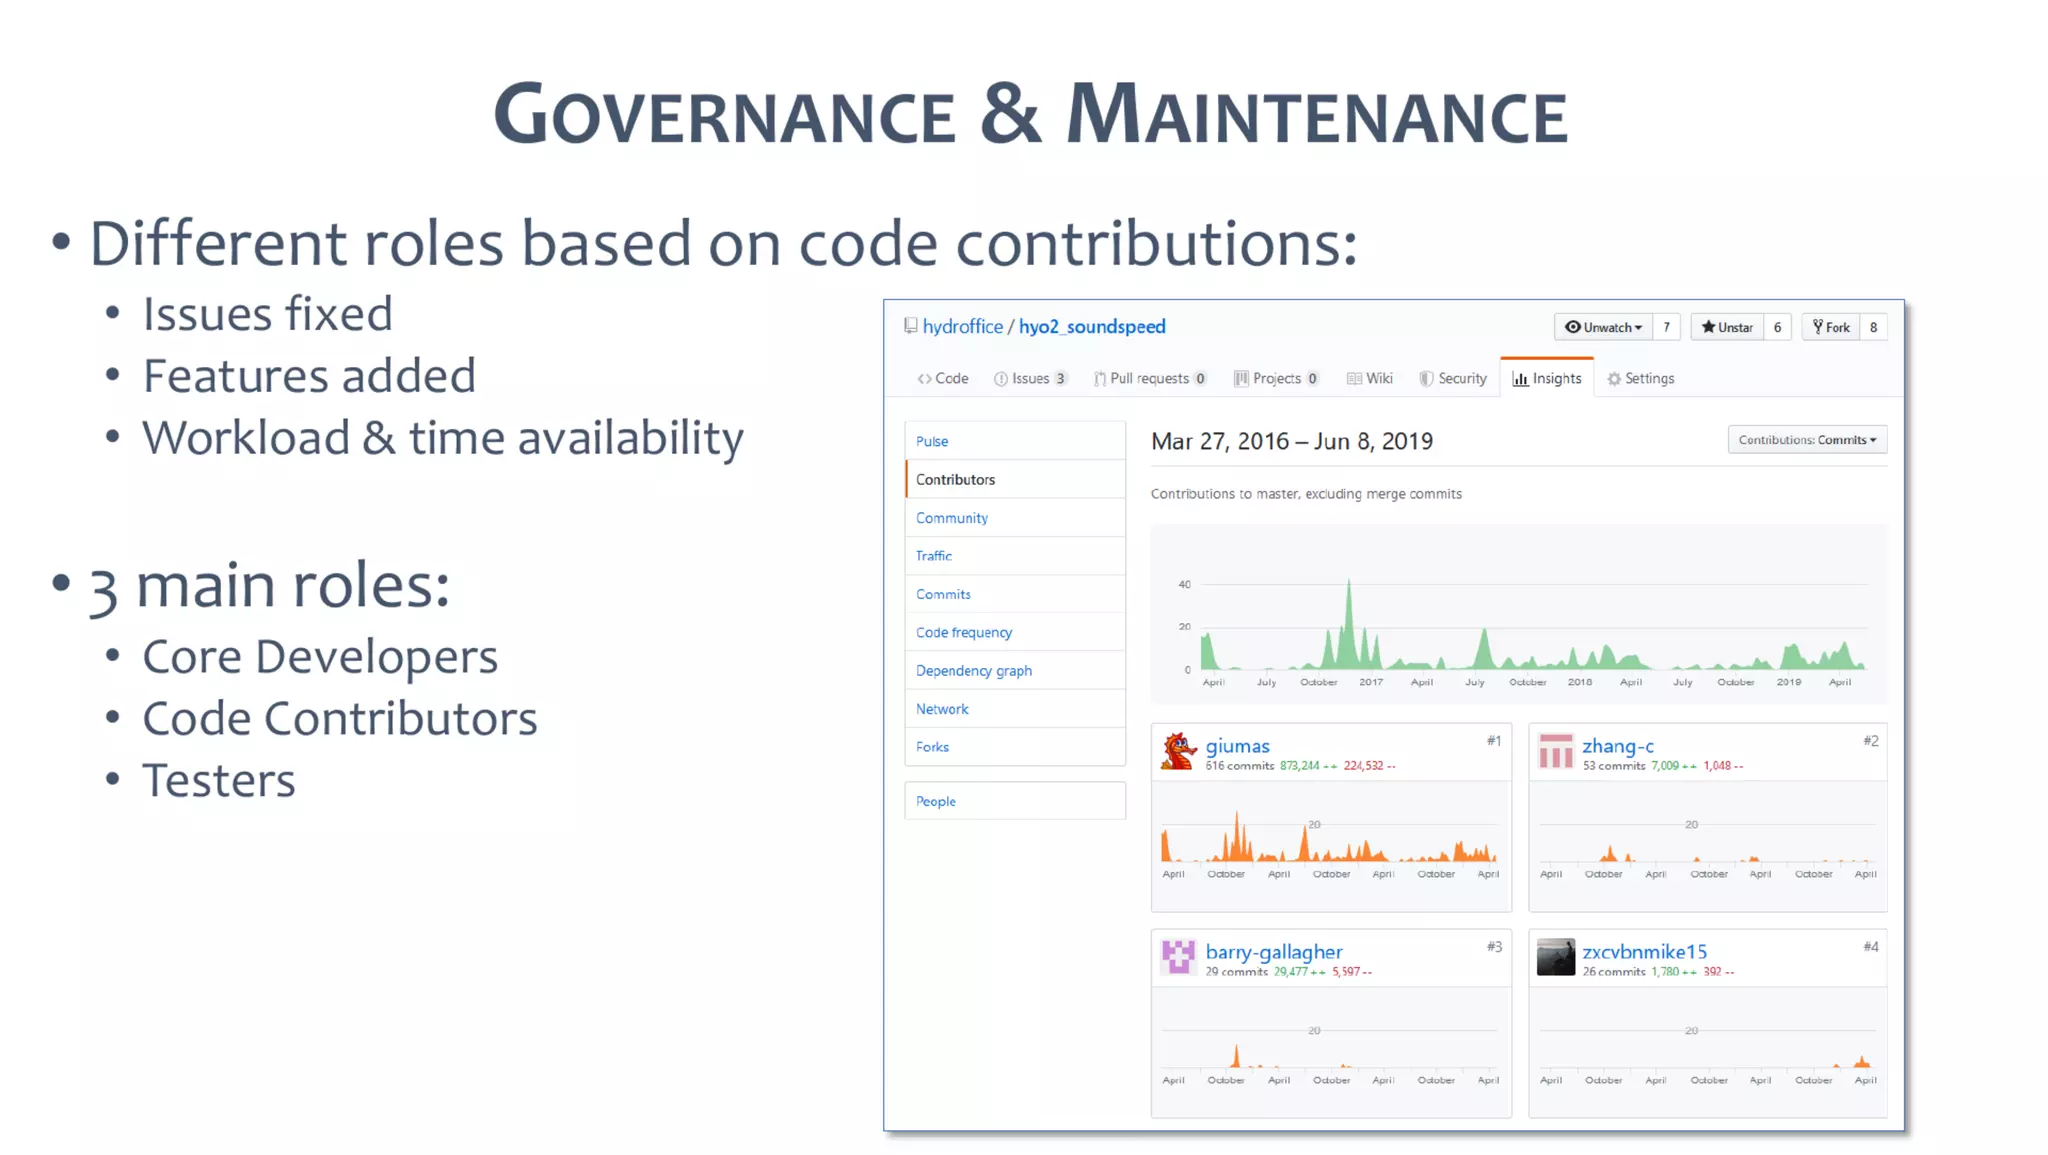Click the repository book icon
The height and width of the screenshot is (1155, 2048).
pyautogui.click(x=911, y=326)
